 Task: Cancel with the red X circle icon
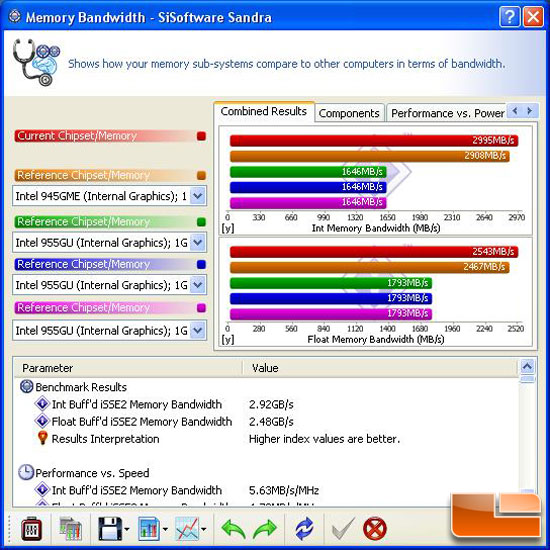click(375, 529)
